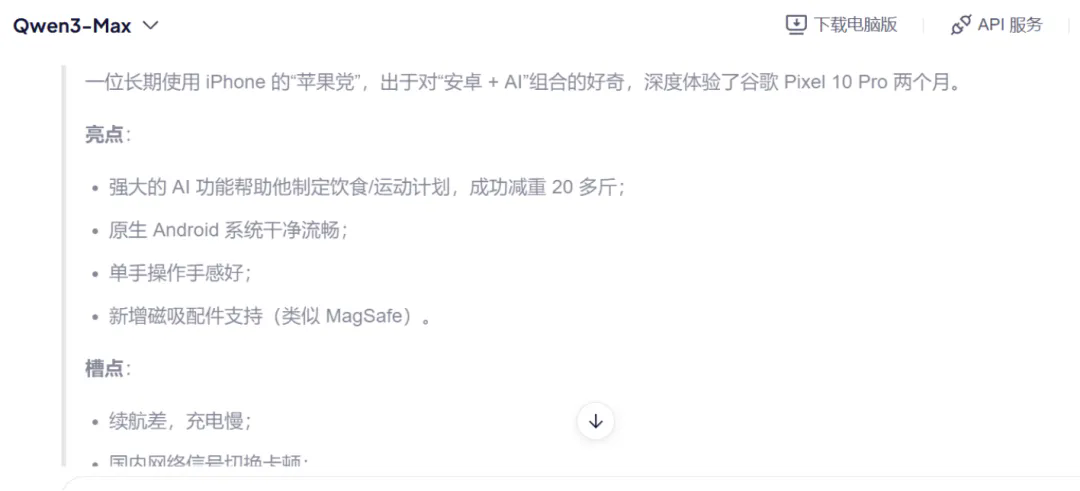Screen dimensions: 1080x491
Task: Jump to bottom with the down-arrow button
Action: (x=596, y=421)
